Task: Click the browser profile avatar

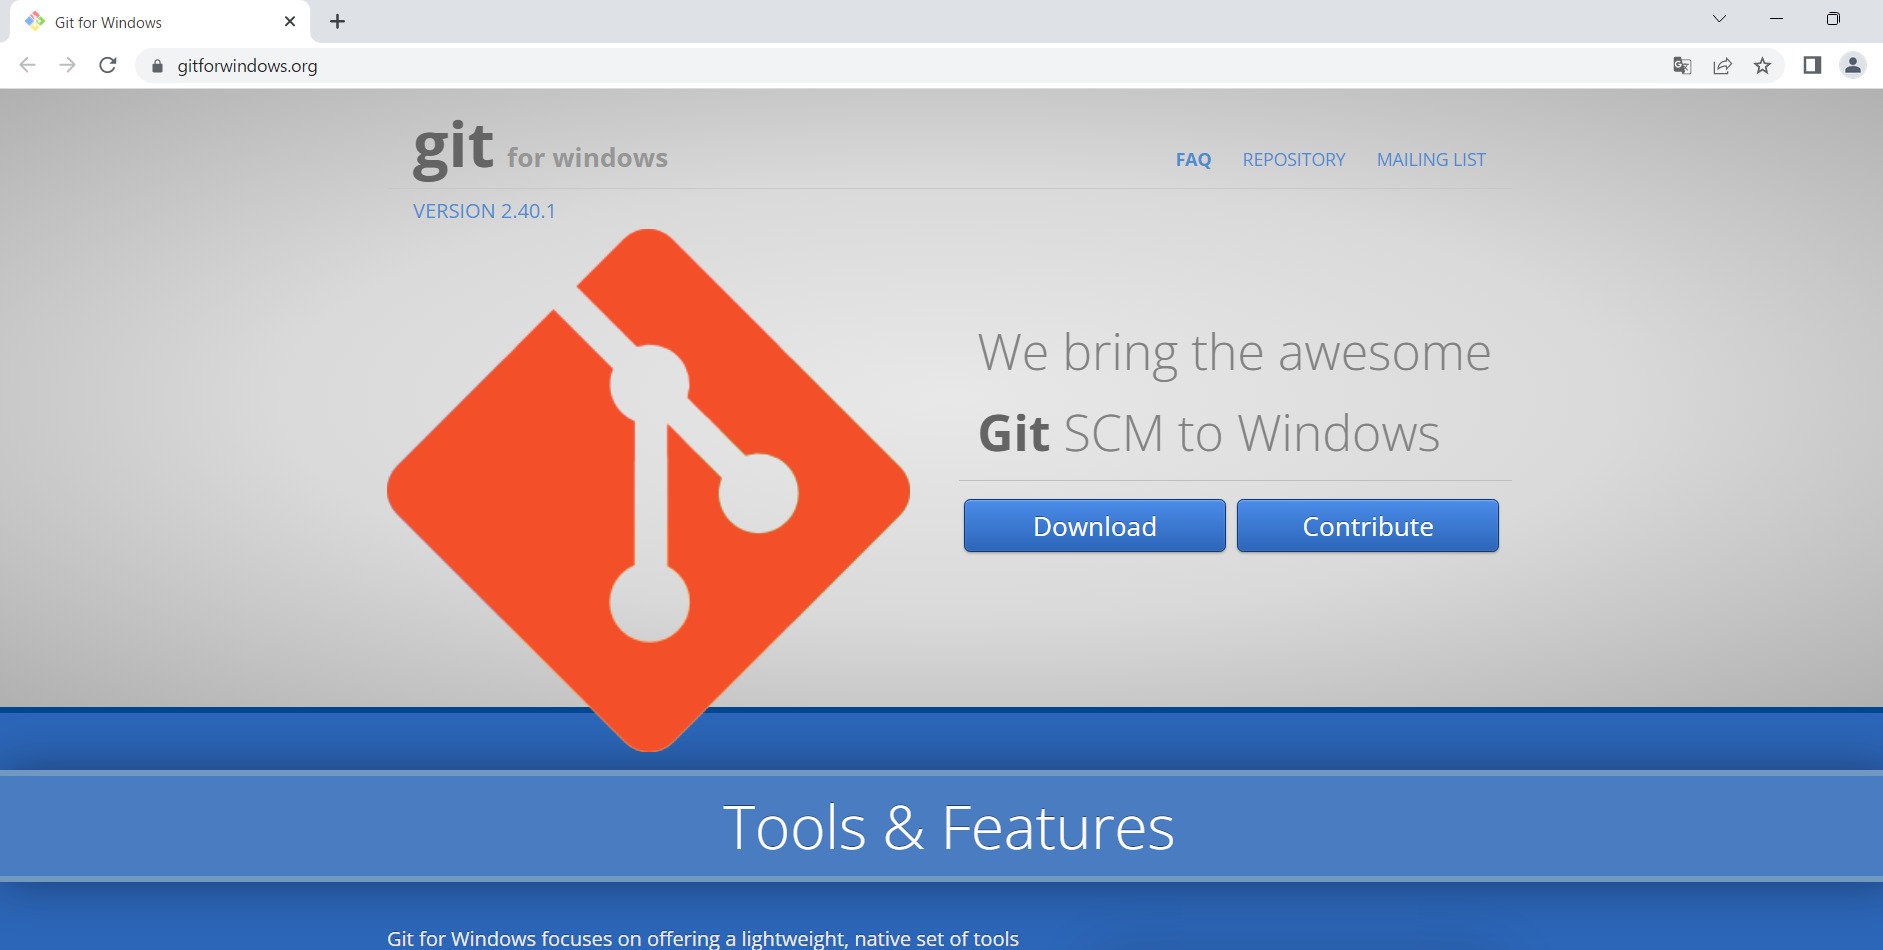Action: tap(1852, 65)
